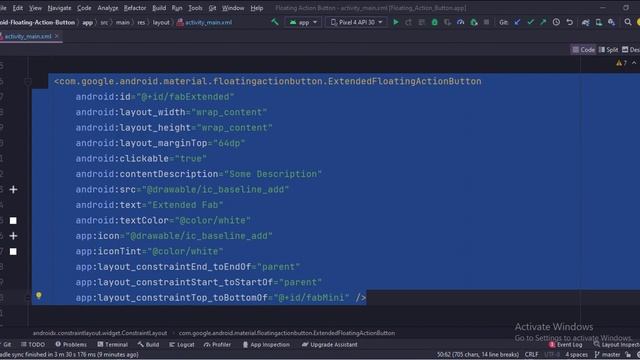This screenshot has height=360, width=640.
Task: Open the Terminal tool window
Action: 113,344
